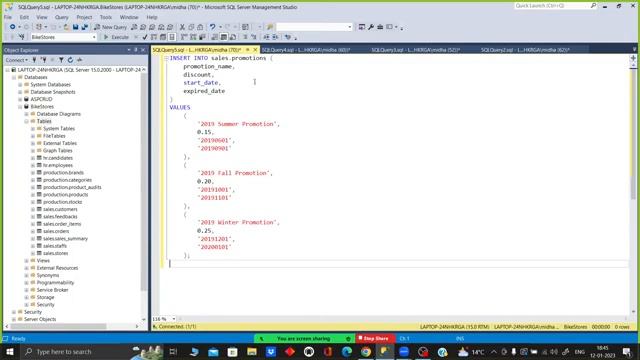
Task: Open the Connect dropdown in Object Explorer
Action: point(17,60)
